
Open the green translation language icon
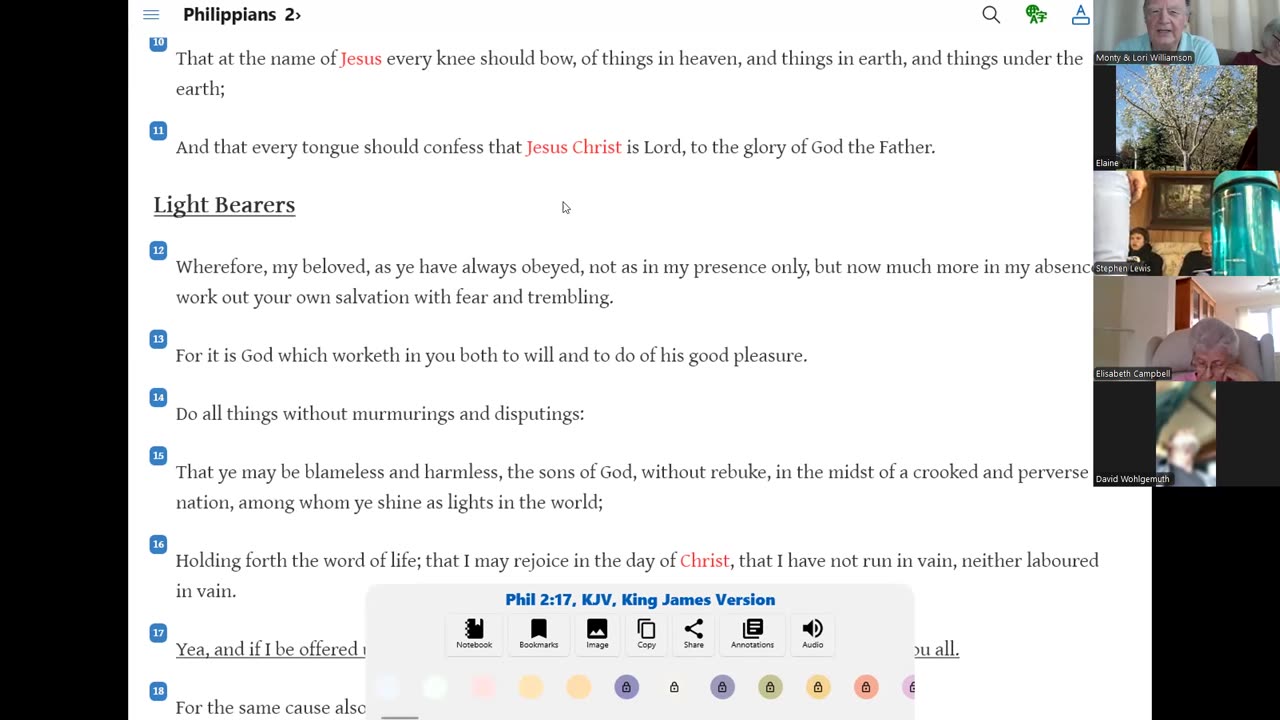click(x=1036, y=15)
